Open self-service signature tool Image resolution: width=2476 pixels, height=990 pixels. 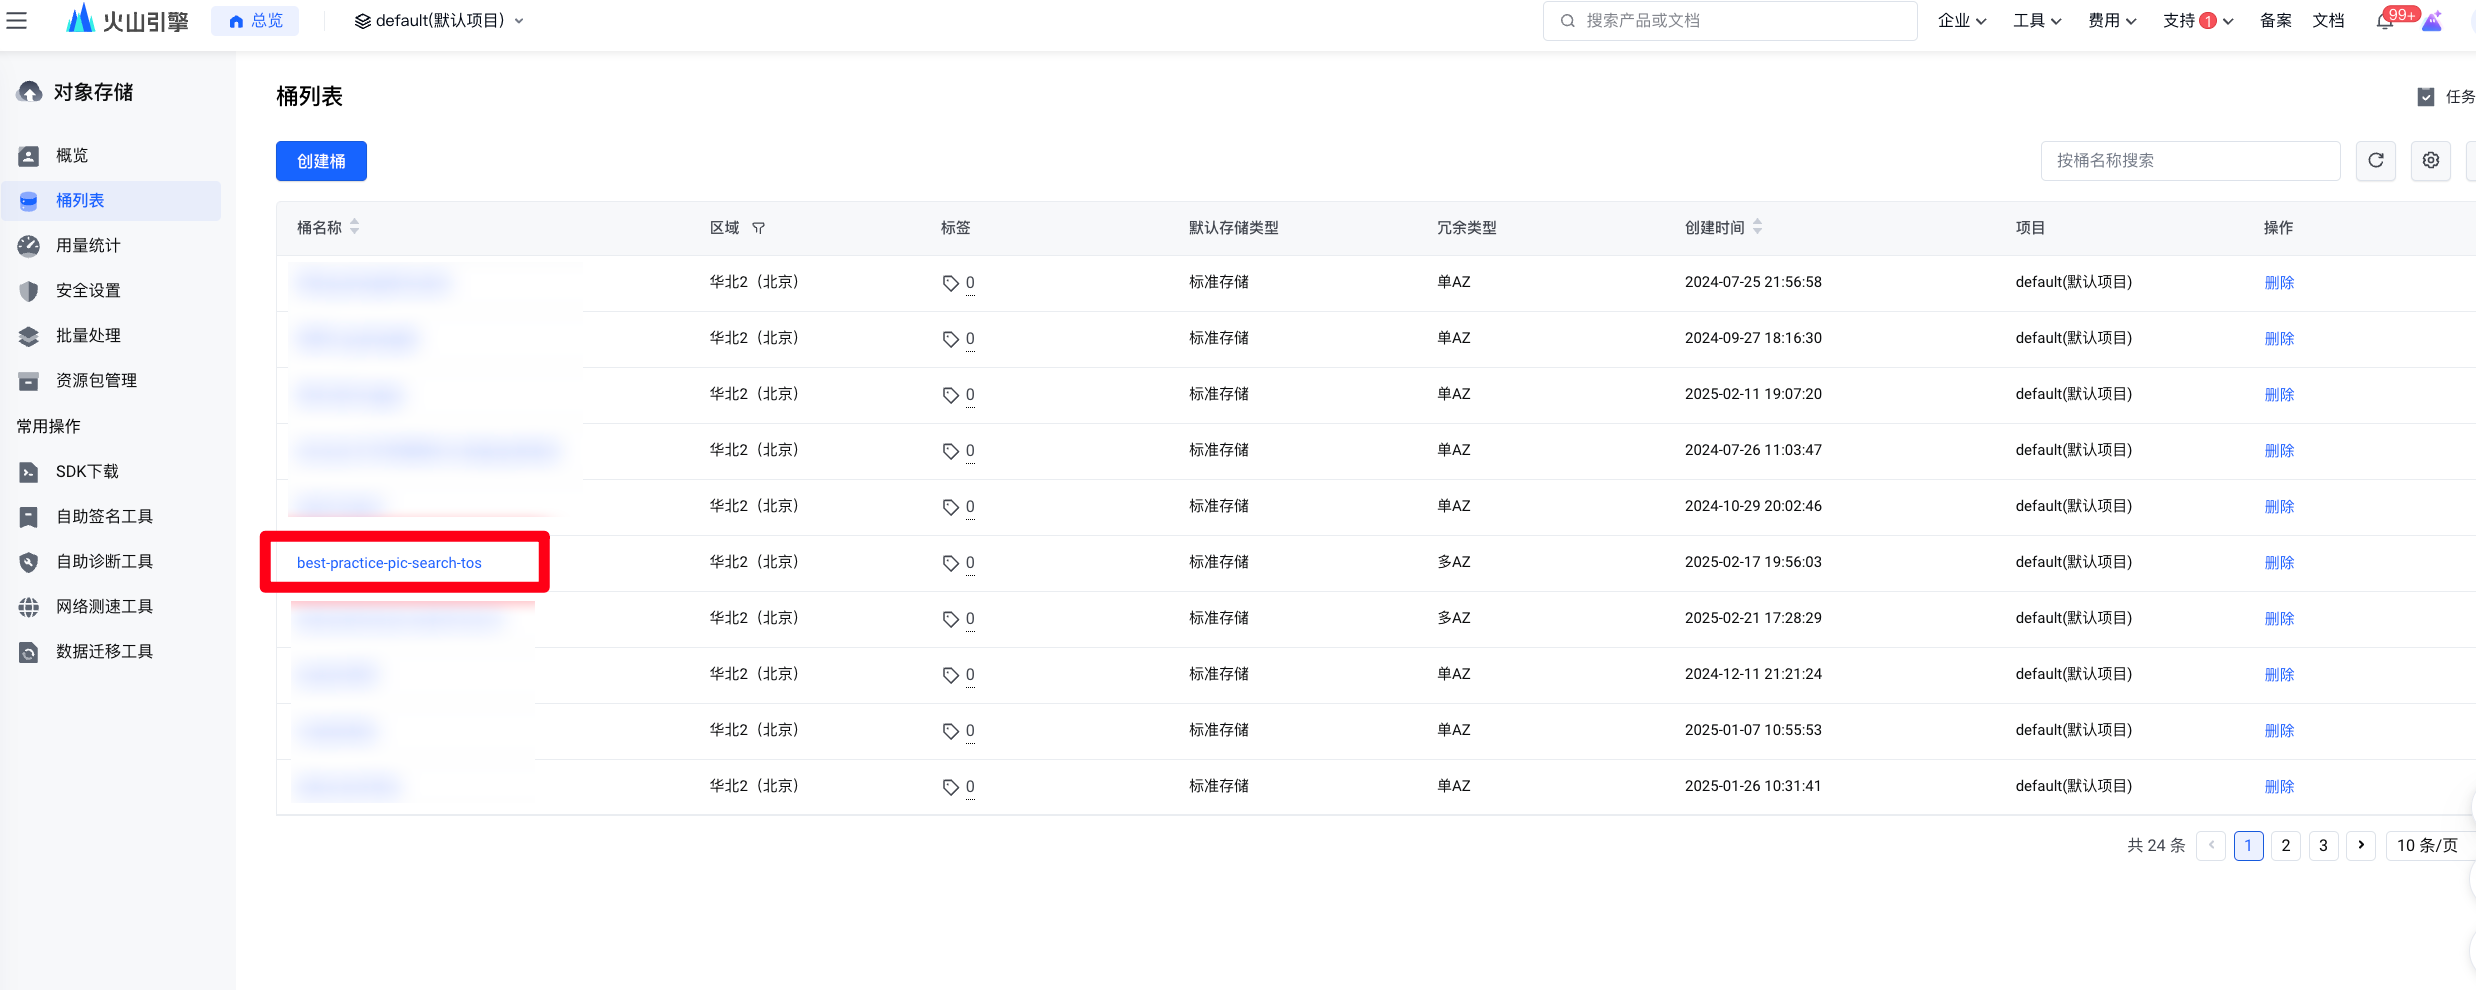click(x=111, y=516)
